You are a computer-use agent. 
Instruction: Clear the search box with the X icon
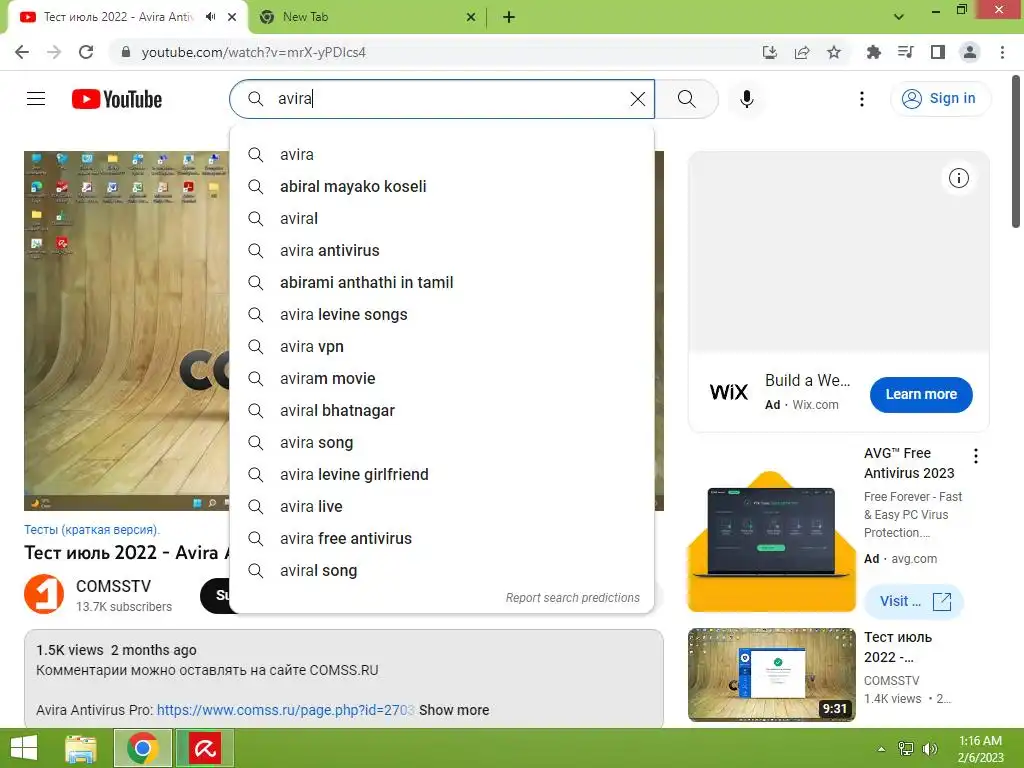click(637, 99)
